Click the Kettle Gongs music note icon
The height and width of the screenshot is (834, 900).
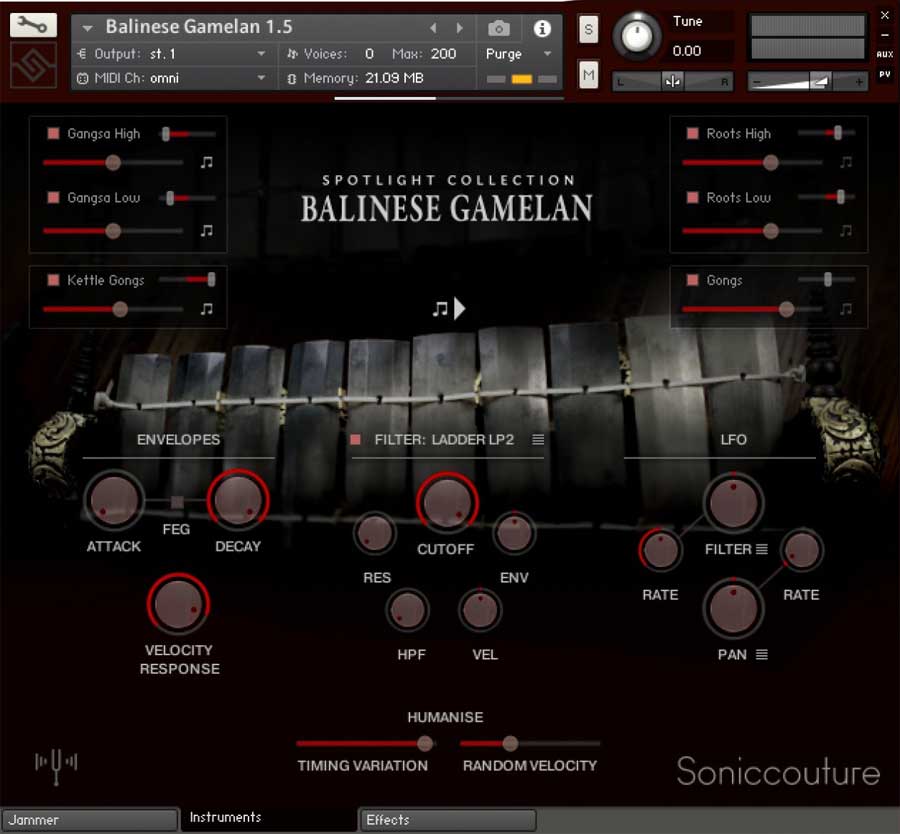pos(207,309)
